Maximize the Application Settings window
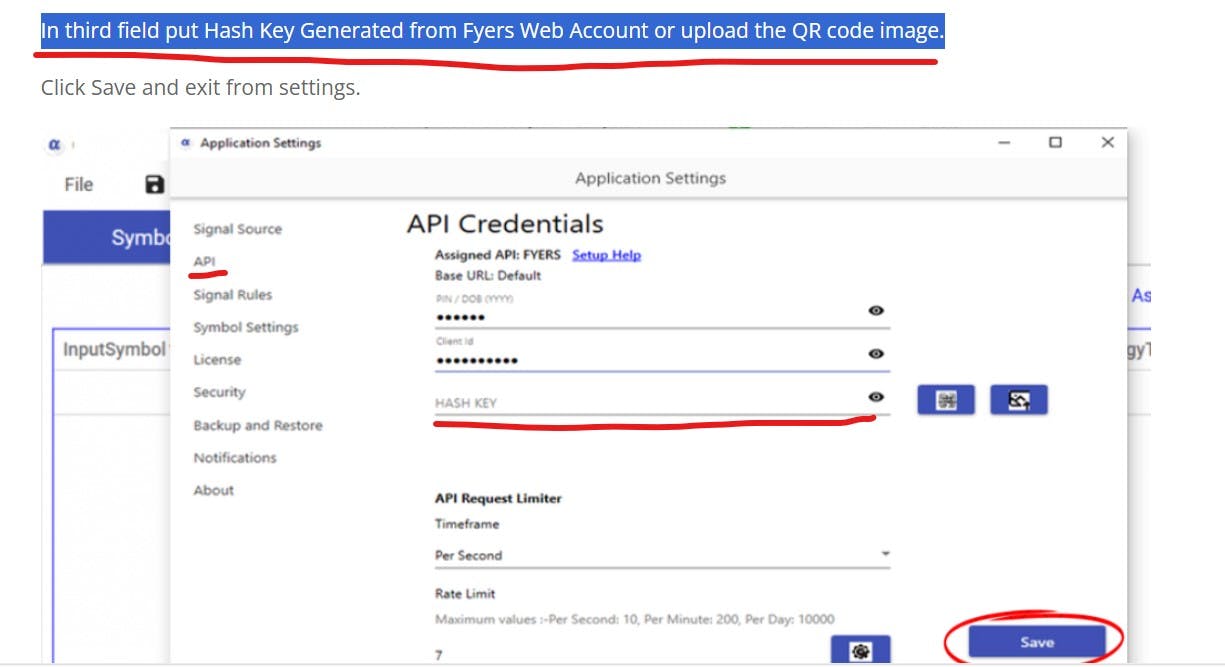This screenshot has width=1225, height=667. [x=1055, y=143]
